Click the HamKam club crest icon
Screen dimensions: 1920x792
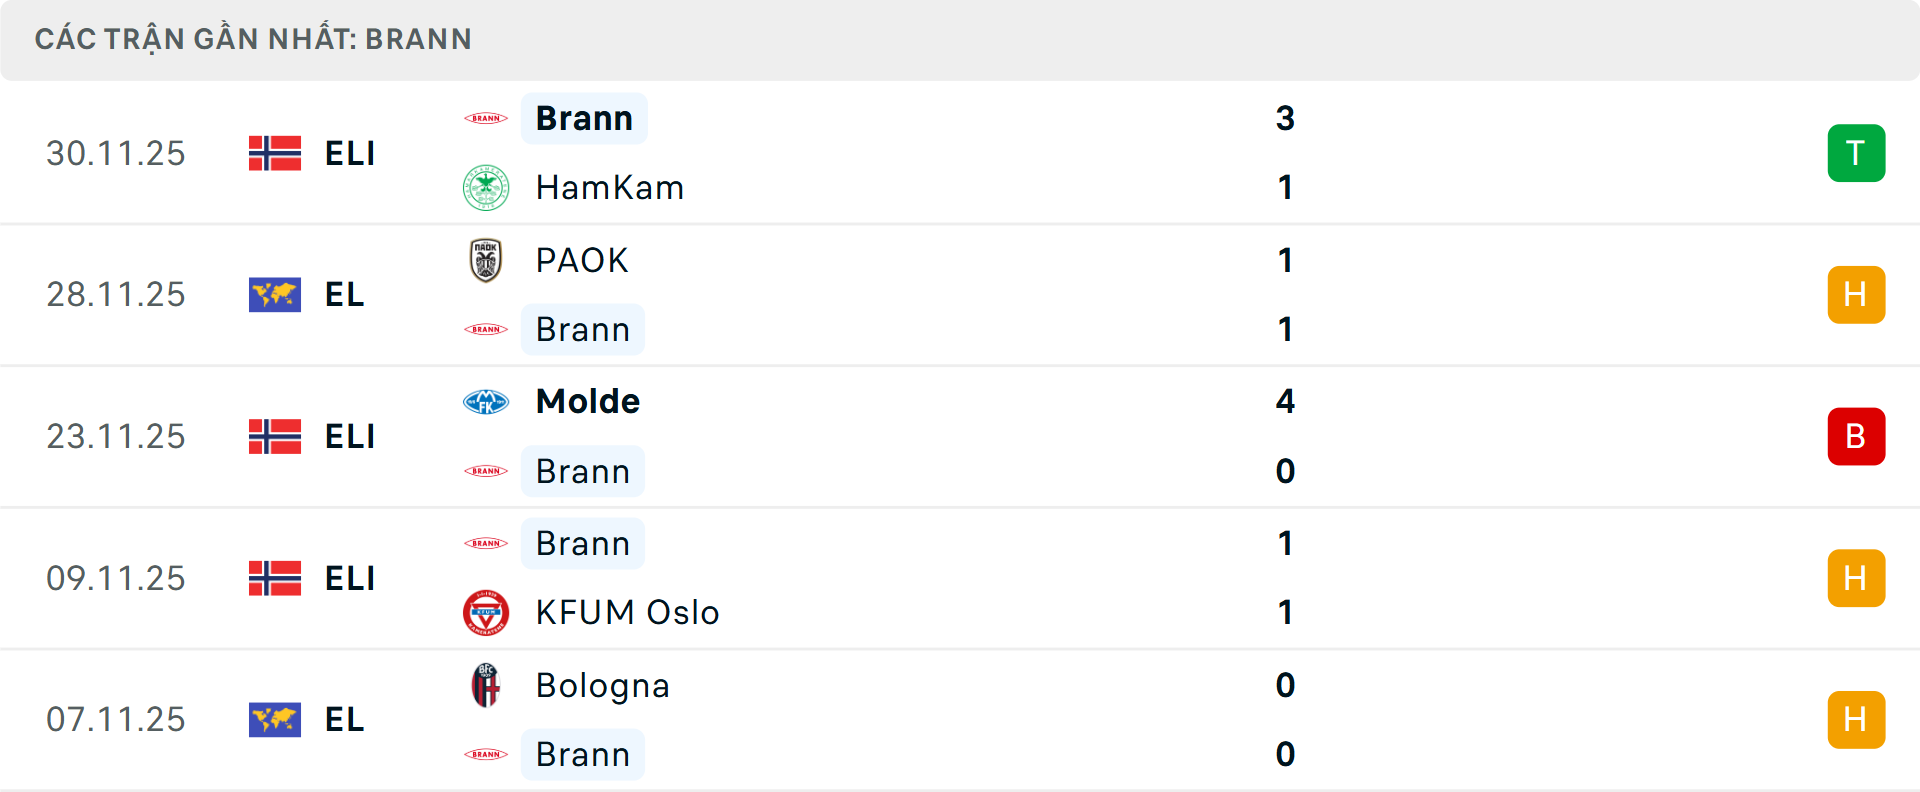(486, 188)
